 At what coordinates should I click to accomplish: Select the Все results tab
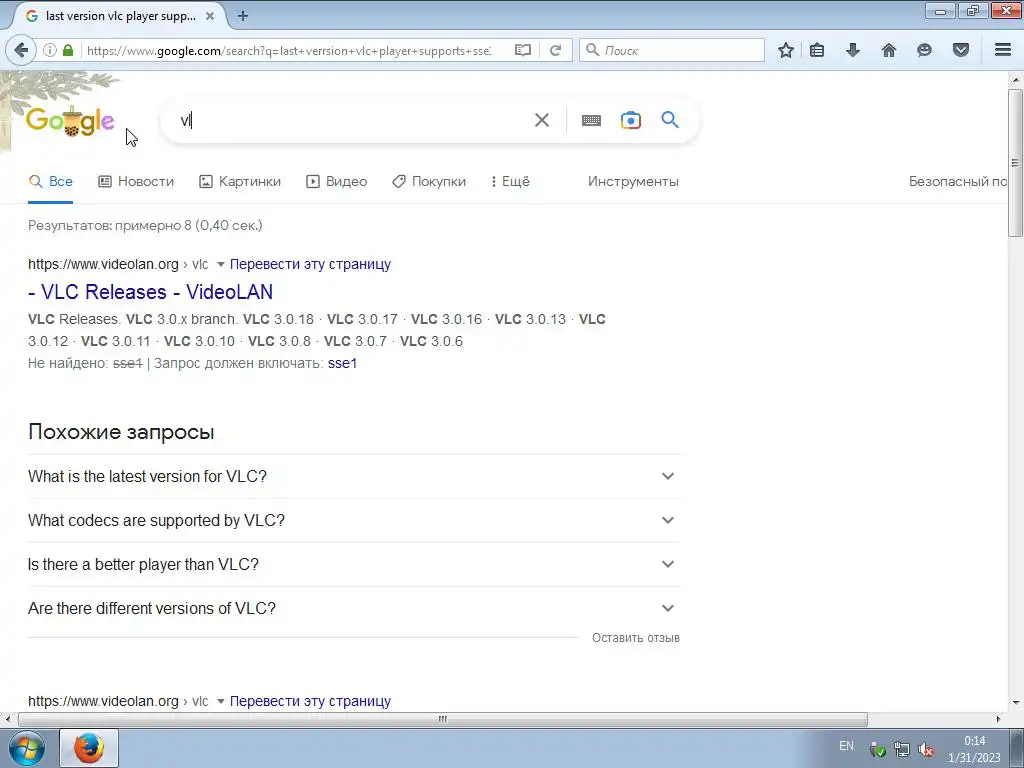51,182
